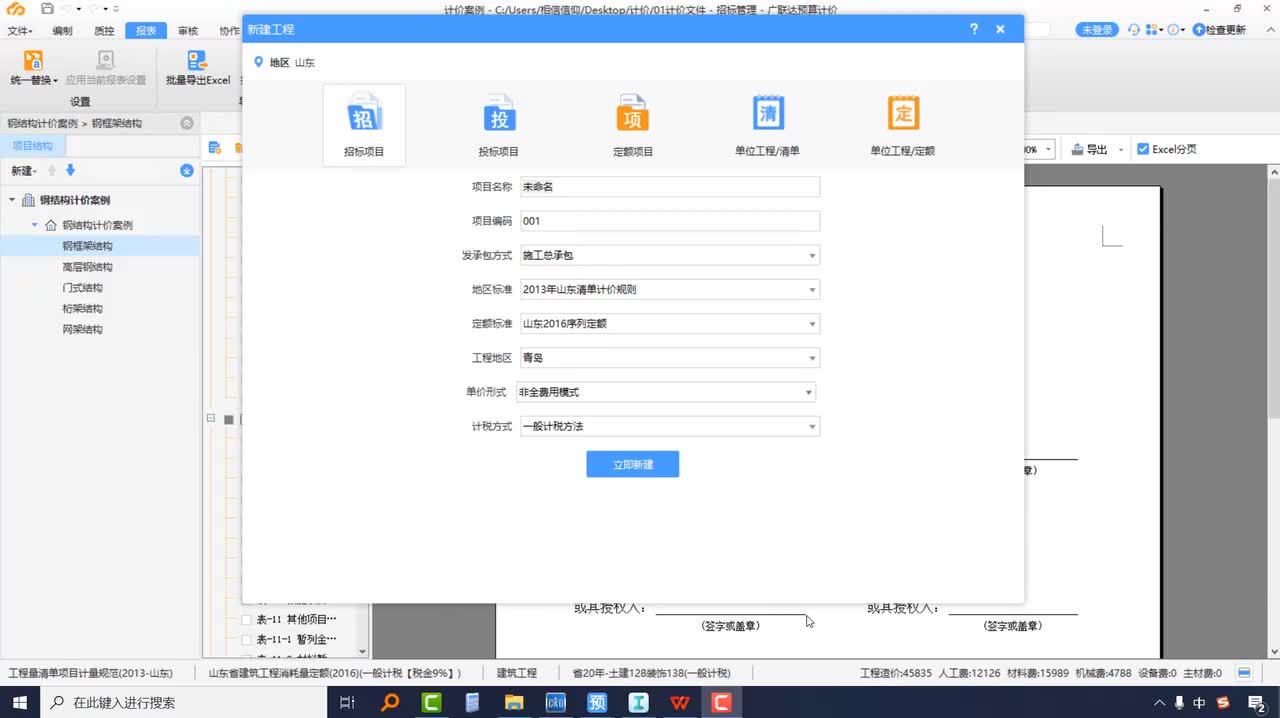Collapse the root 钢结构计价案例 tree node
Image resolution: width=1280 pixels, height=718 pixels.
(x=12, y=200)
